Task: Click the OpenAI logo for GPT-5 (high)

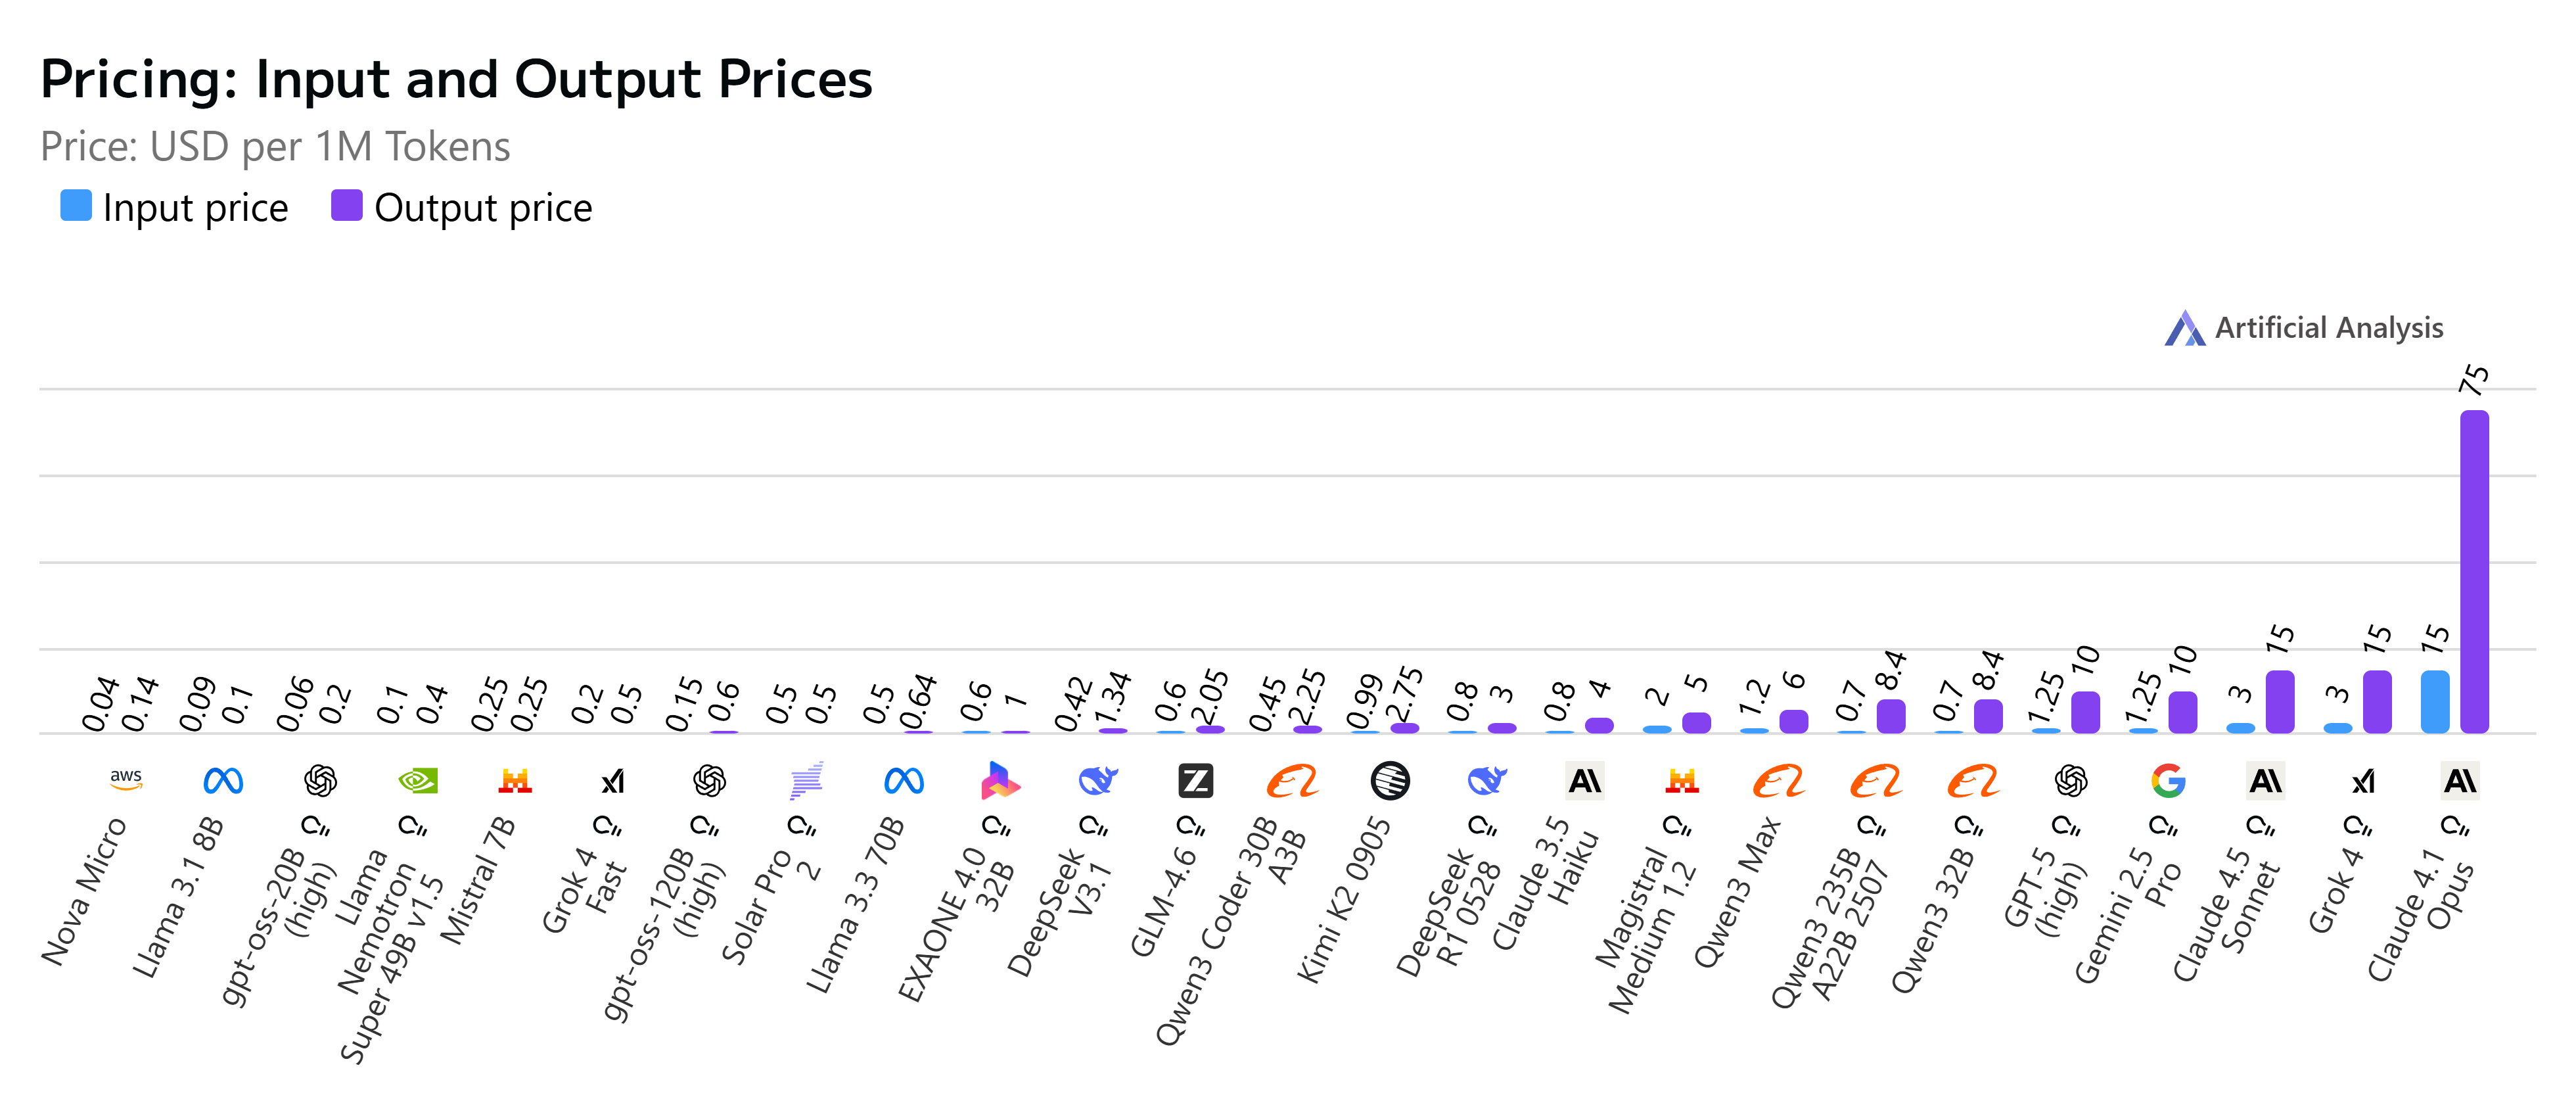Action: coord(2071,780)
